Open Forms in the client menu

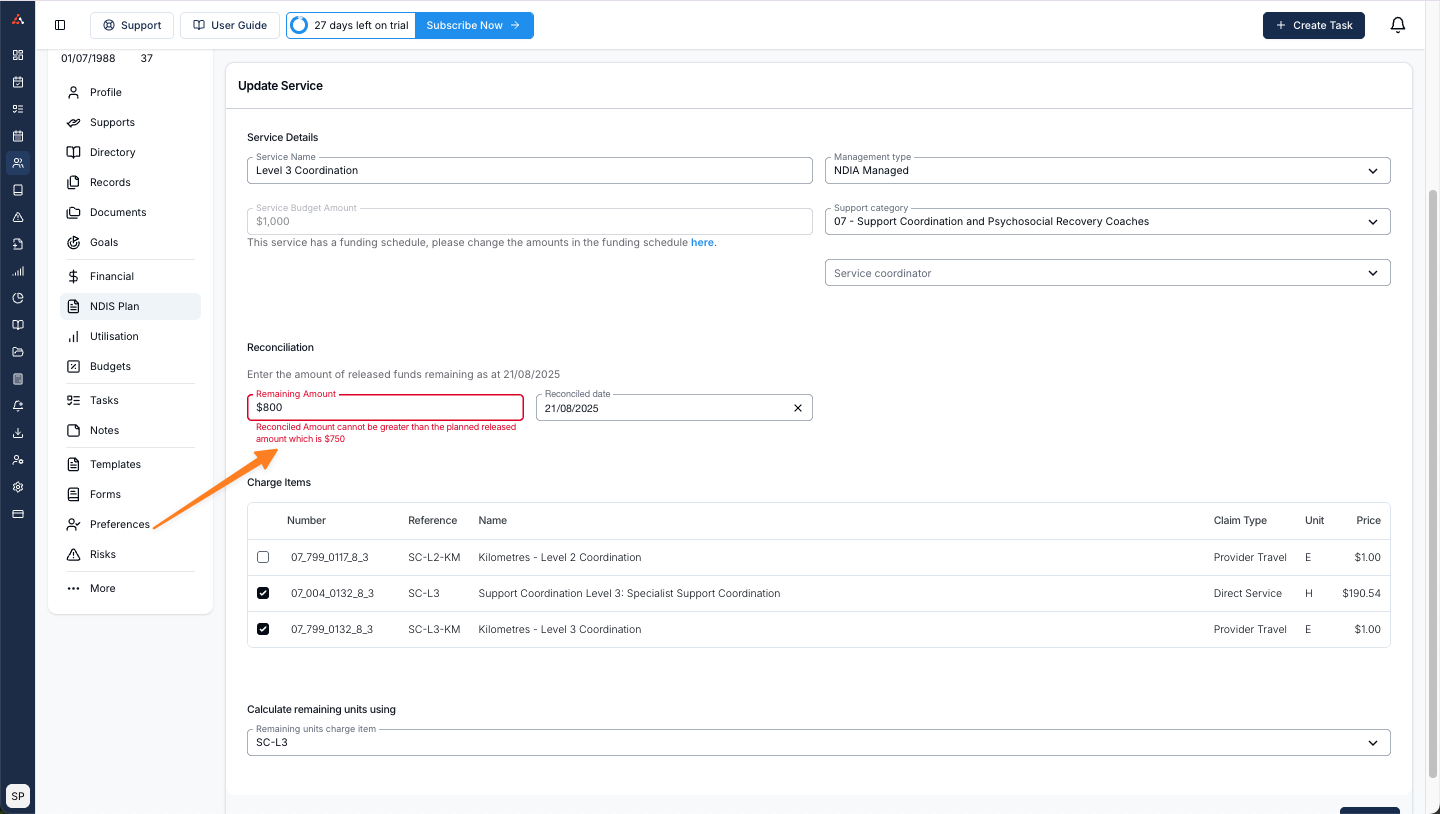[130, 494]
